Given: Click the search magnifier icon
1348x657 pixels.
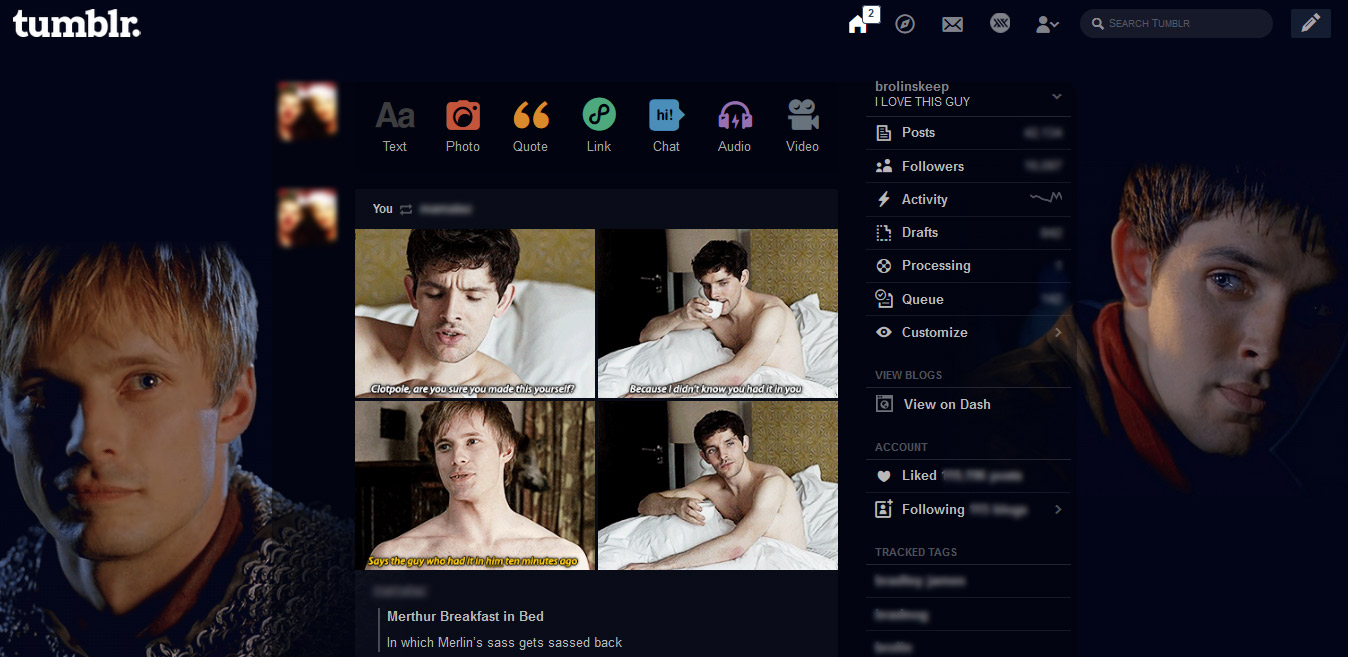Looking at the screenshot, I should [x=1097, y=23].
